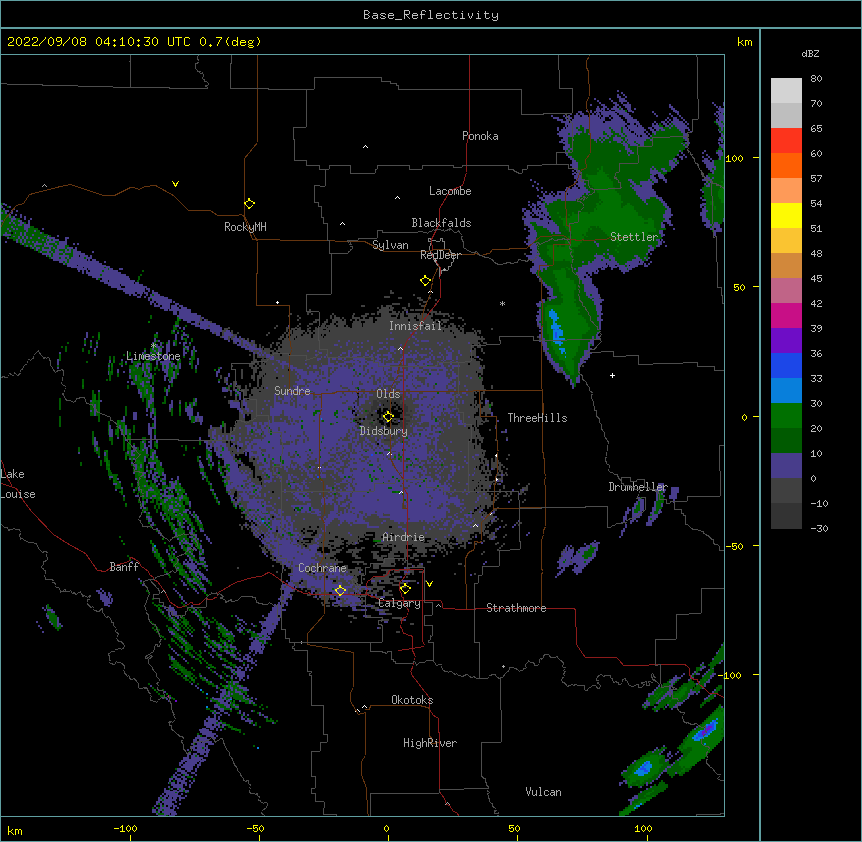Click the Cochrane label
Viewport: 862px width, 842px height.
(322, 568)
